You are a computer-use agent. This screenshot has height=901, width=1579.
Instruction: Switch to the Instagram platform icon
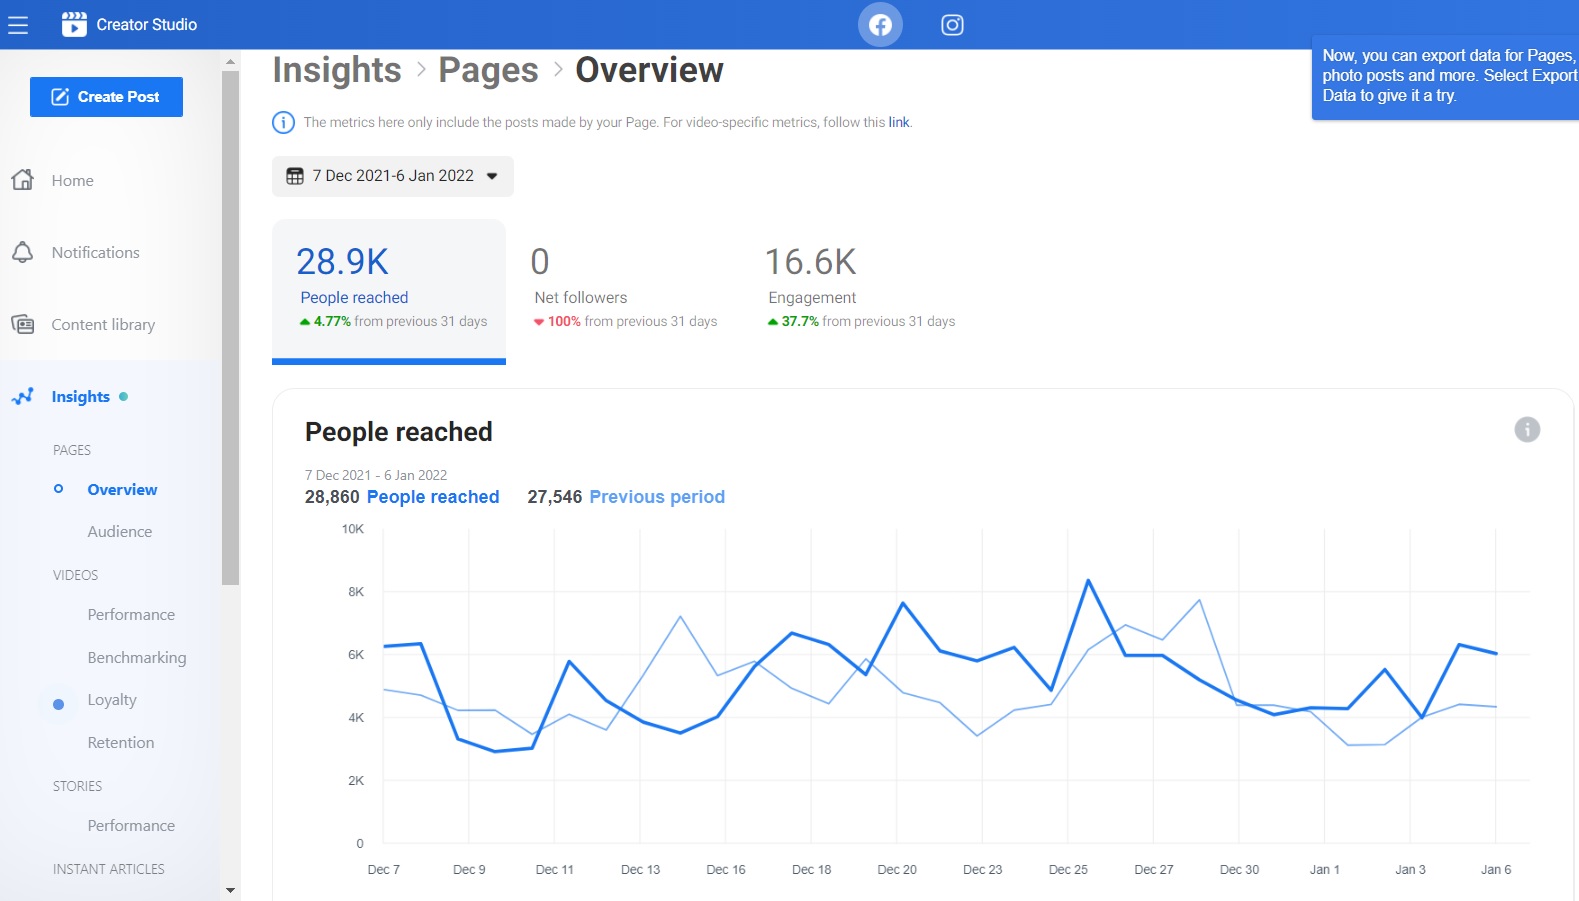tap(952, 25)
